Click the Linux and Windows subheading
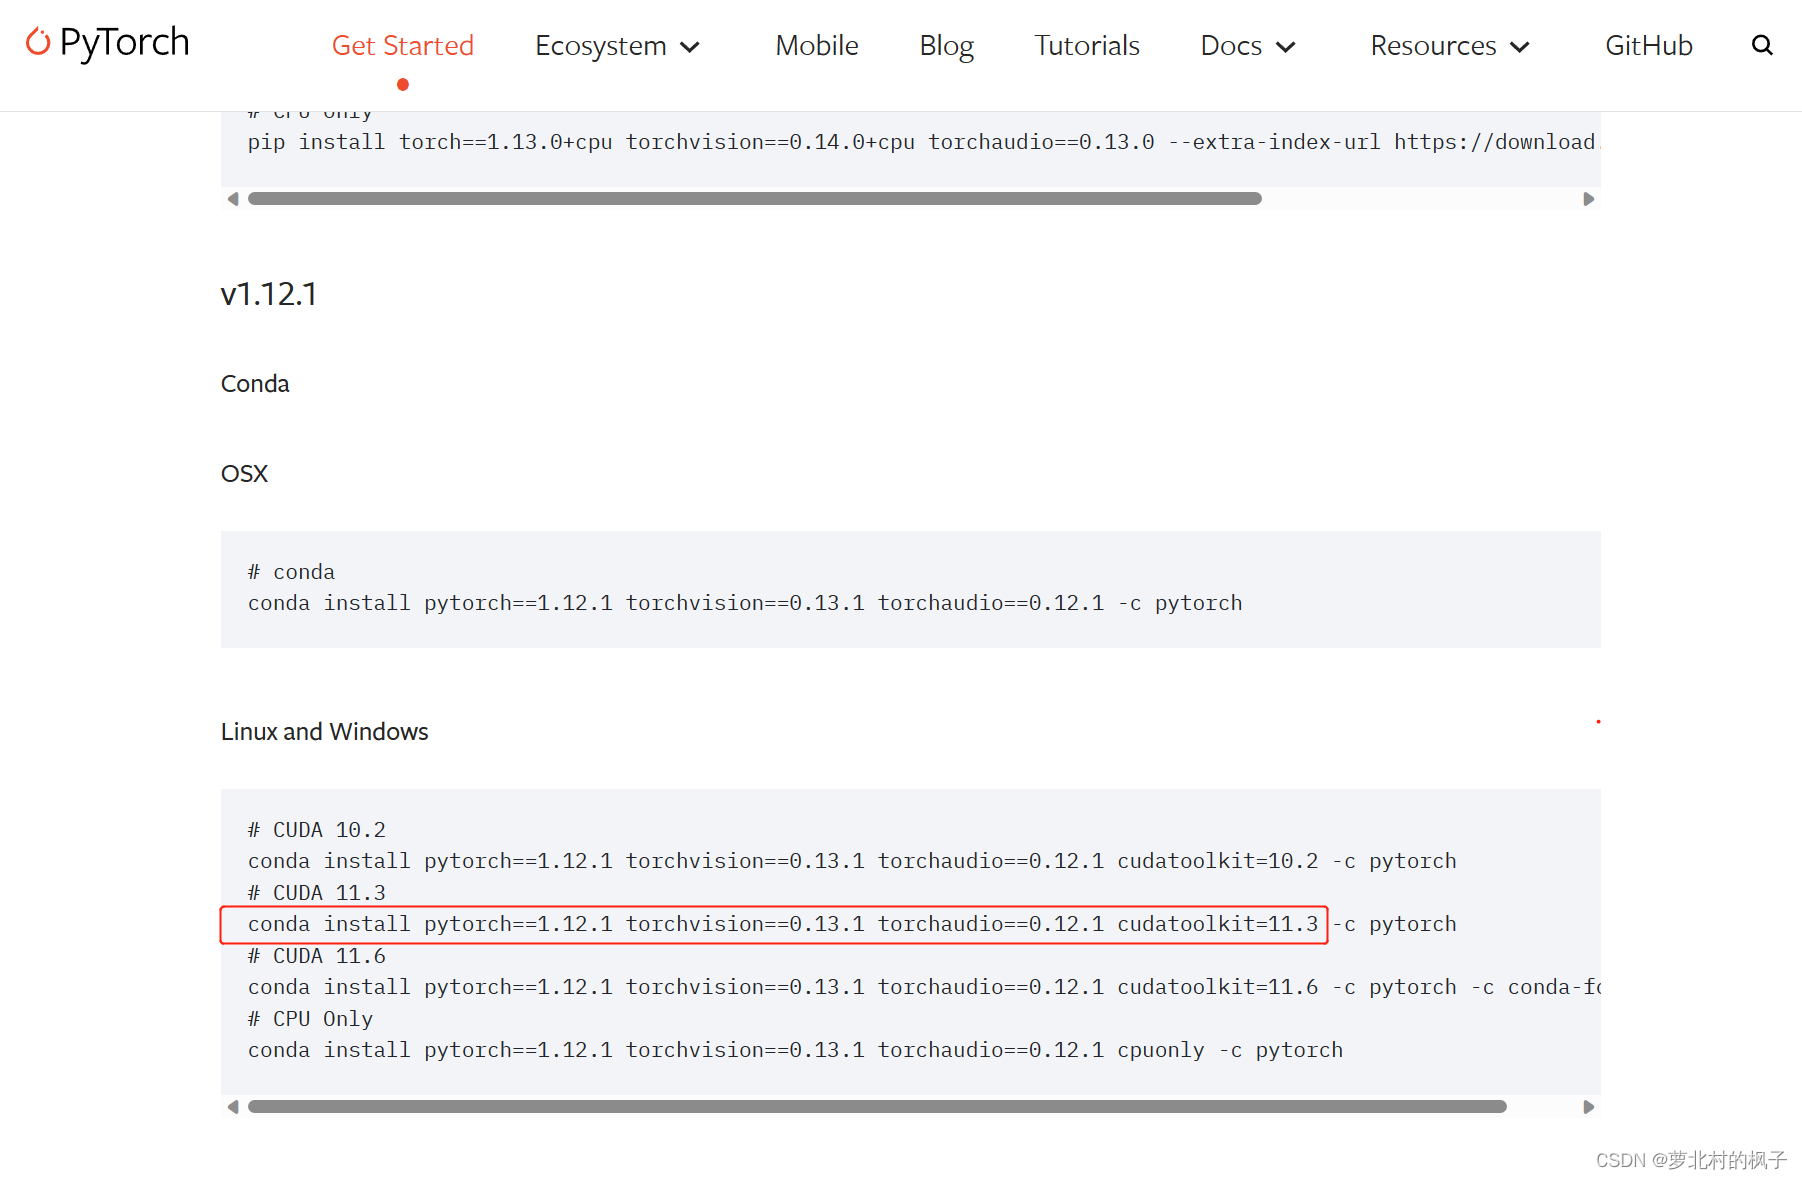1802x1179 pixels. 325,732
